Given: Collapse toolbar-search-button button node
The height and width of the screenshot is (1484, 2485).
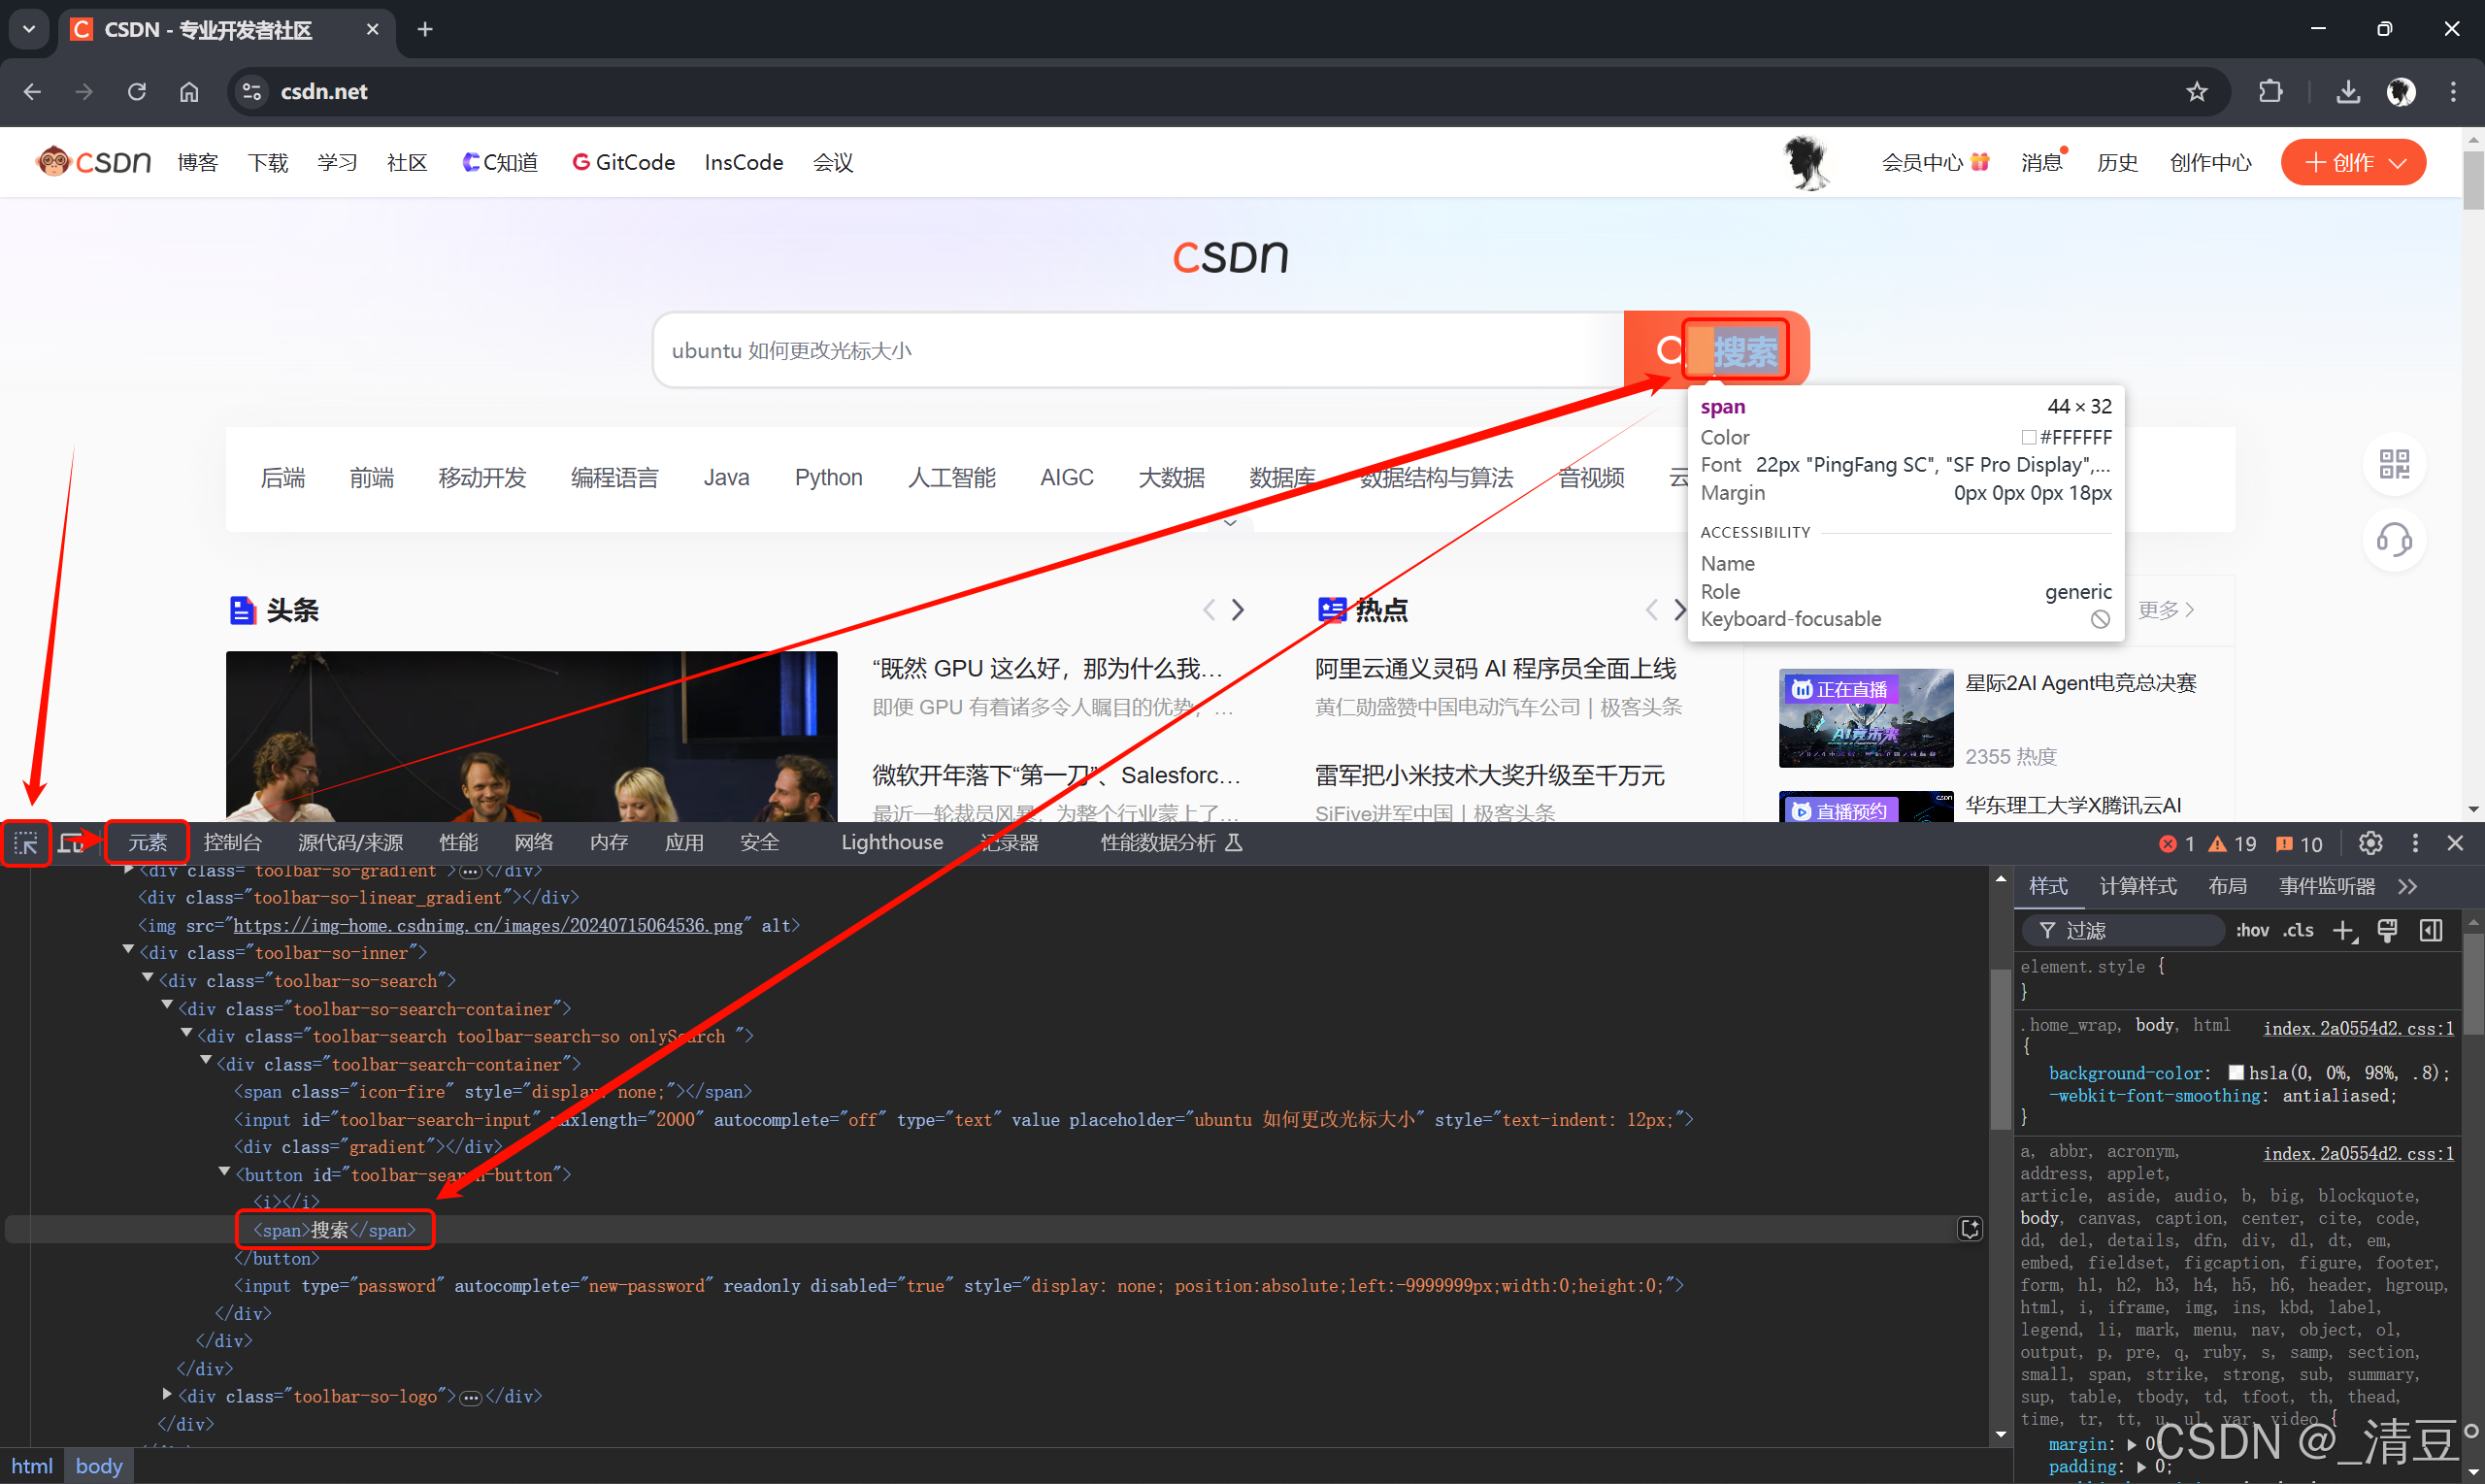Looking at the screenshot, I should coord(225,1172).
